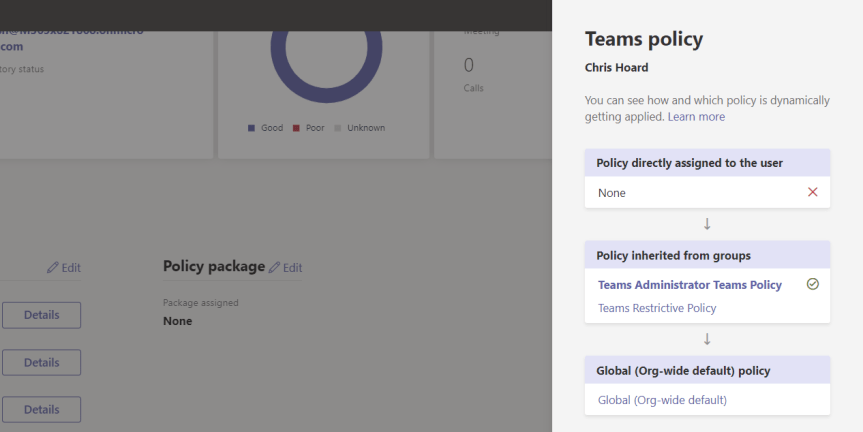Open the Global (Org-wide default) link

point(662,400)
